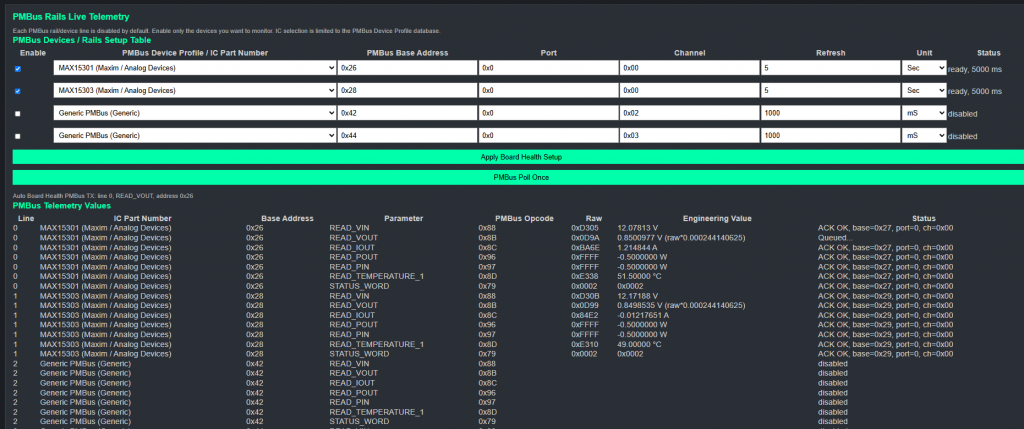The height and width of the screenshot is (429, 1024).
Task: Select the -0.01217651 A current value
Action: point(643,315)
